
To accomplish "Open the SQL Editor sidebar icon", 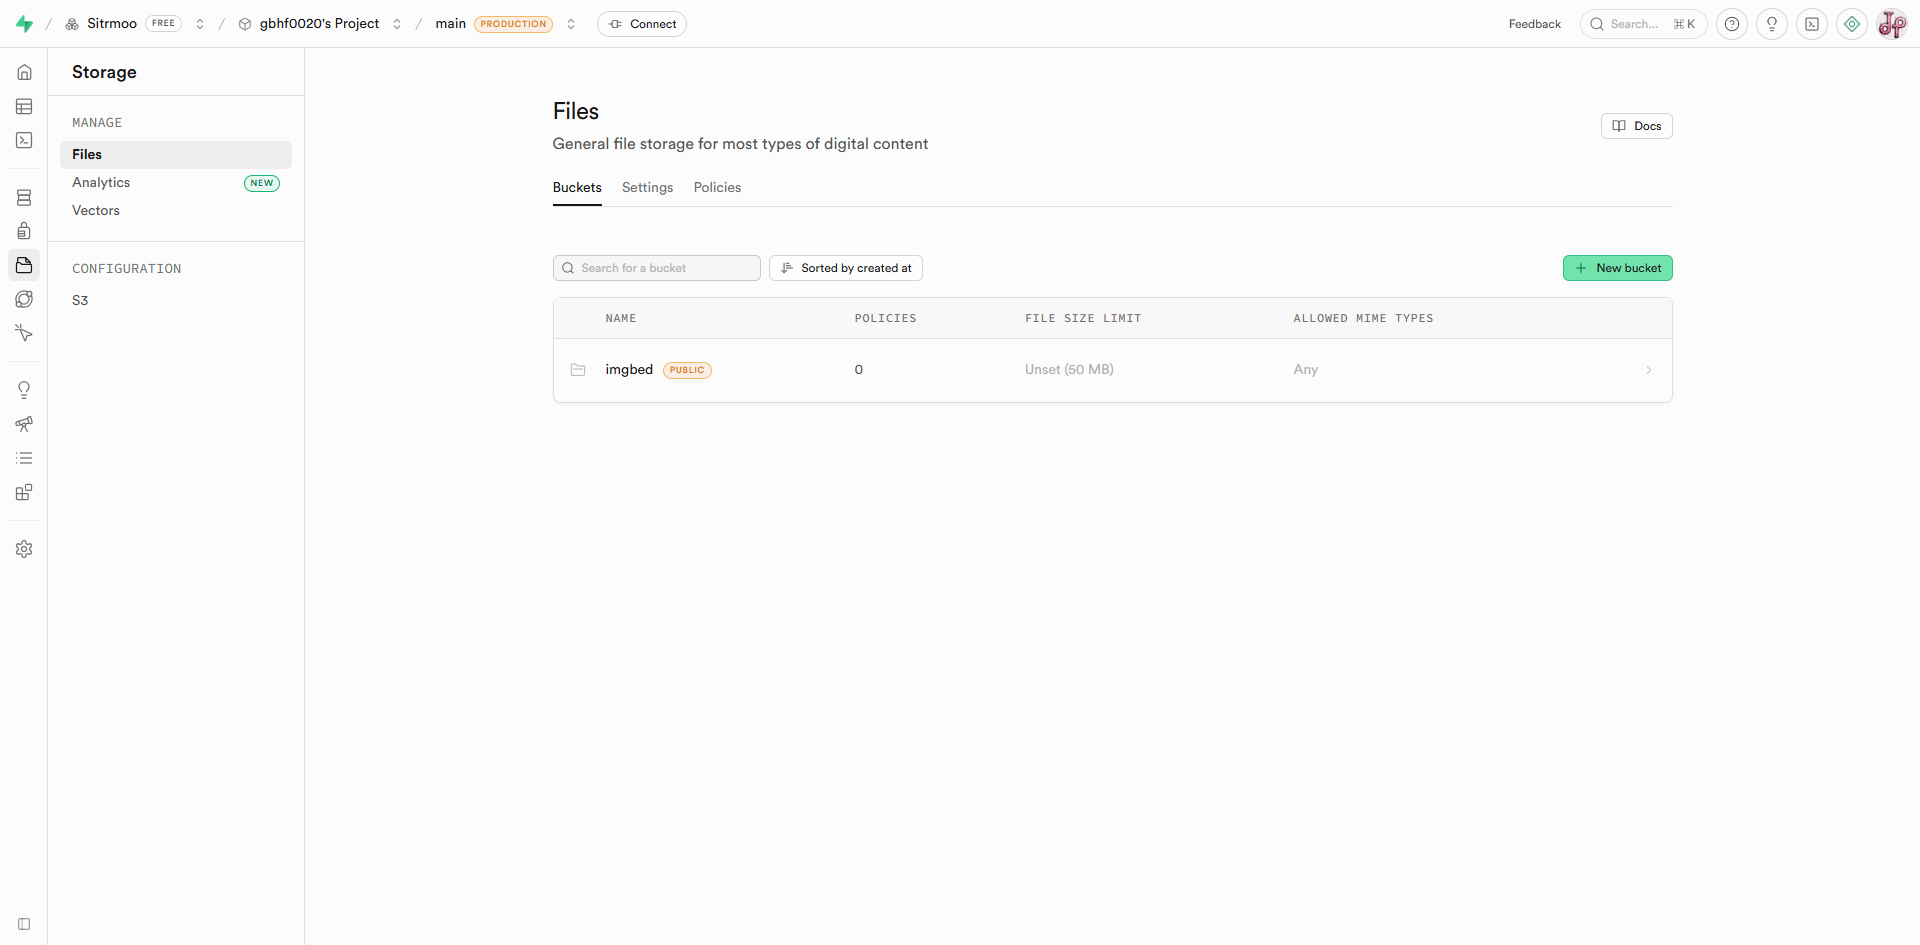I will coord(24,141).
